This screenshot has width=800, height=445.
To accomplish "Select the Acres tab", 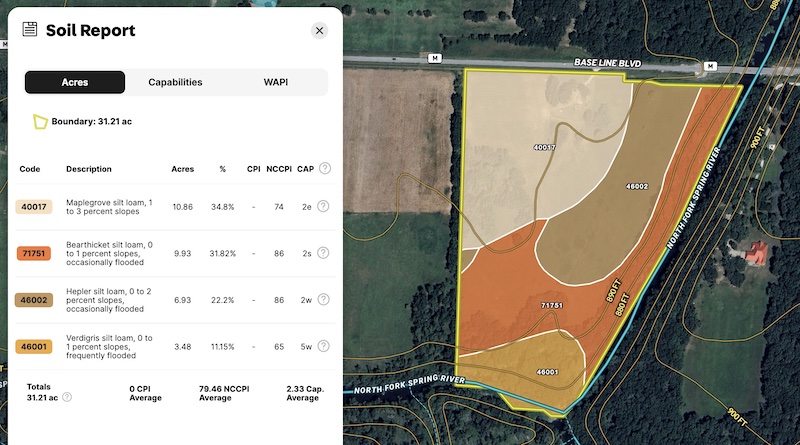I will [75, 82].
